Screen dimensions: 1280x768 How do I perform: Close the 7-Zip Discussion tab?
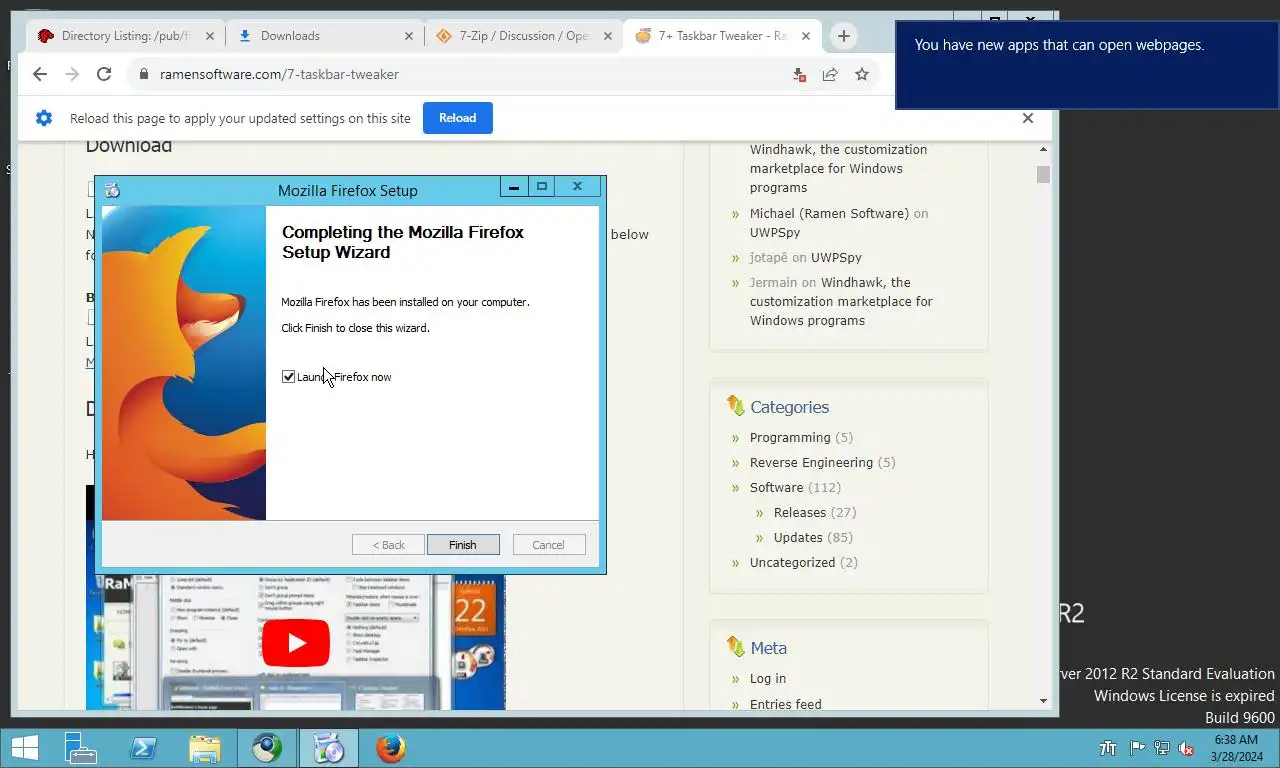607,36
